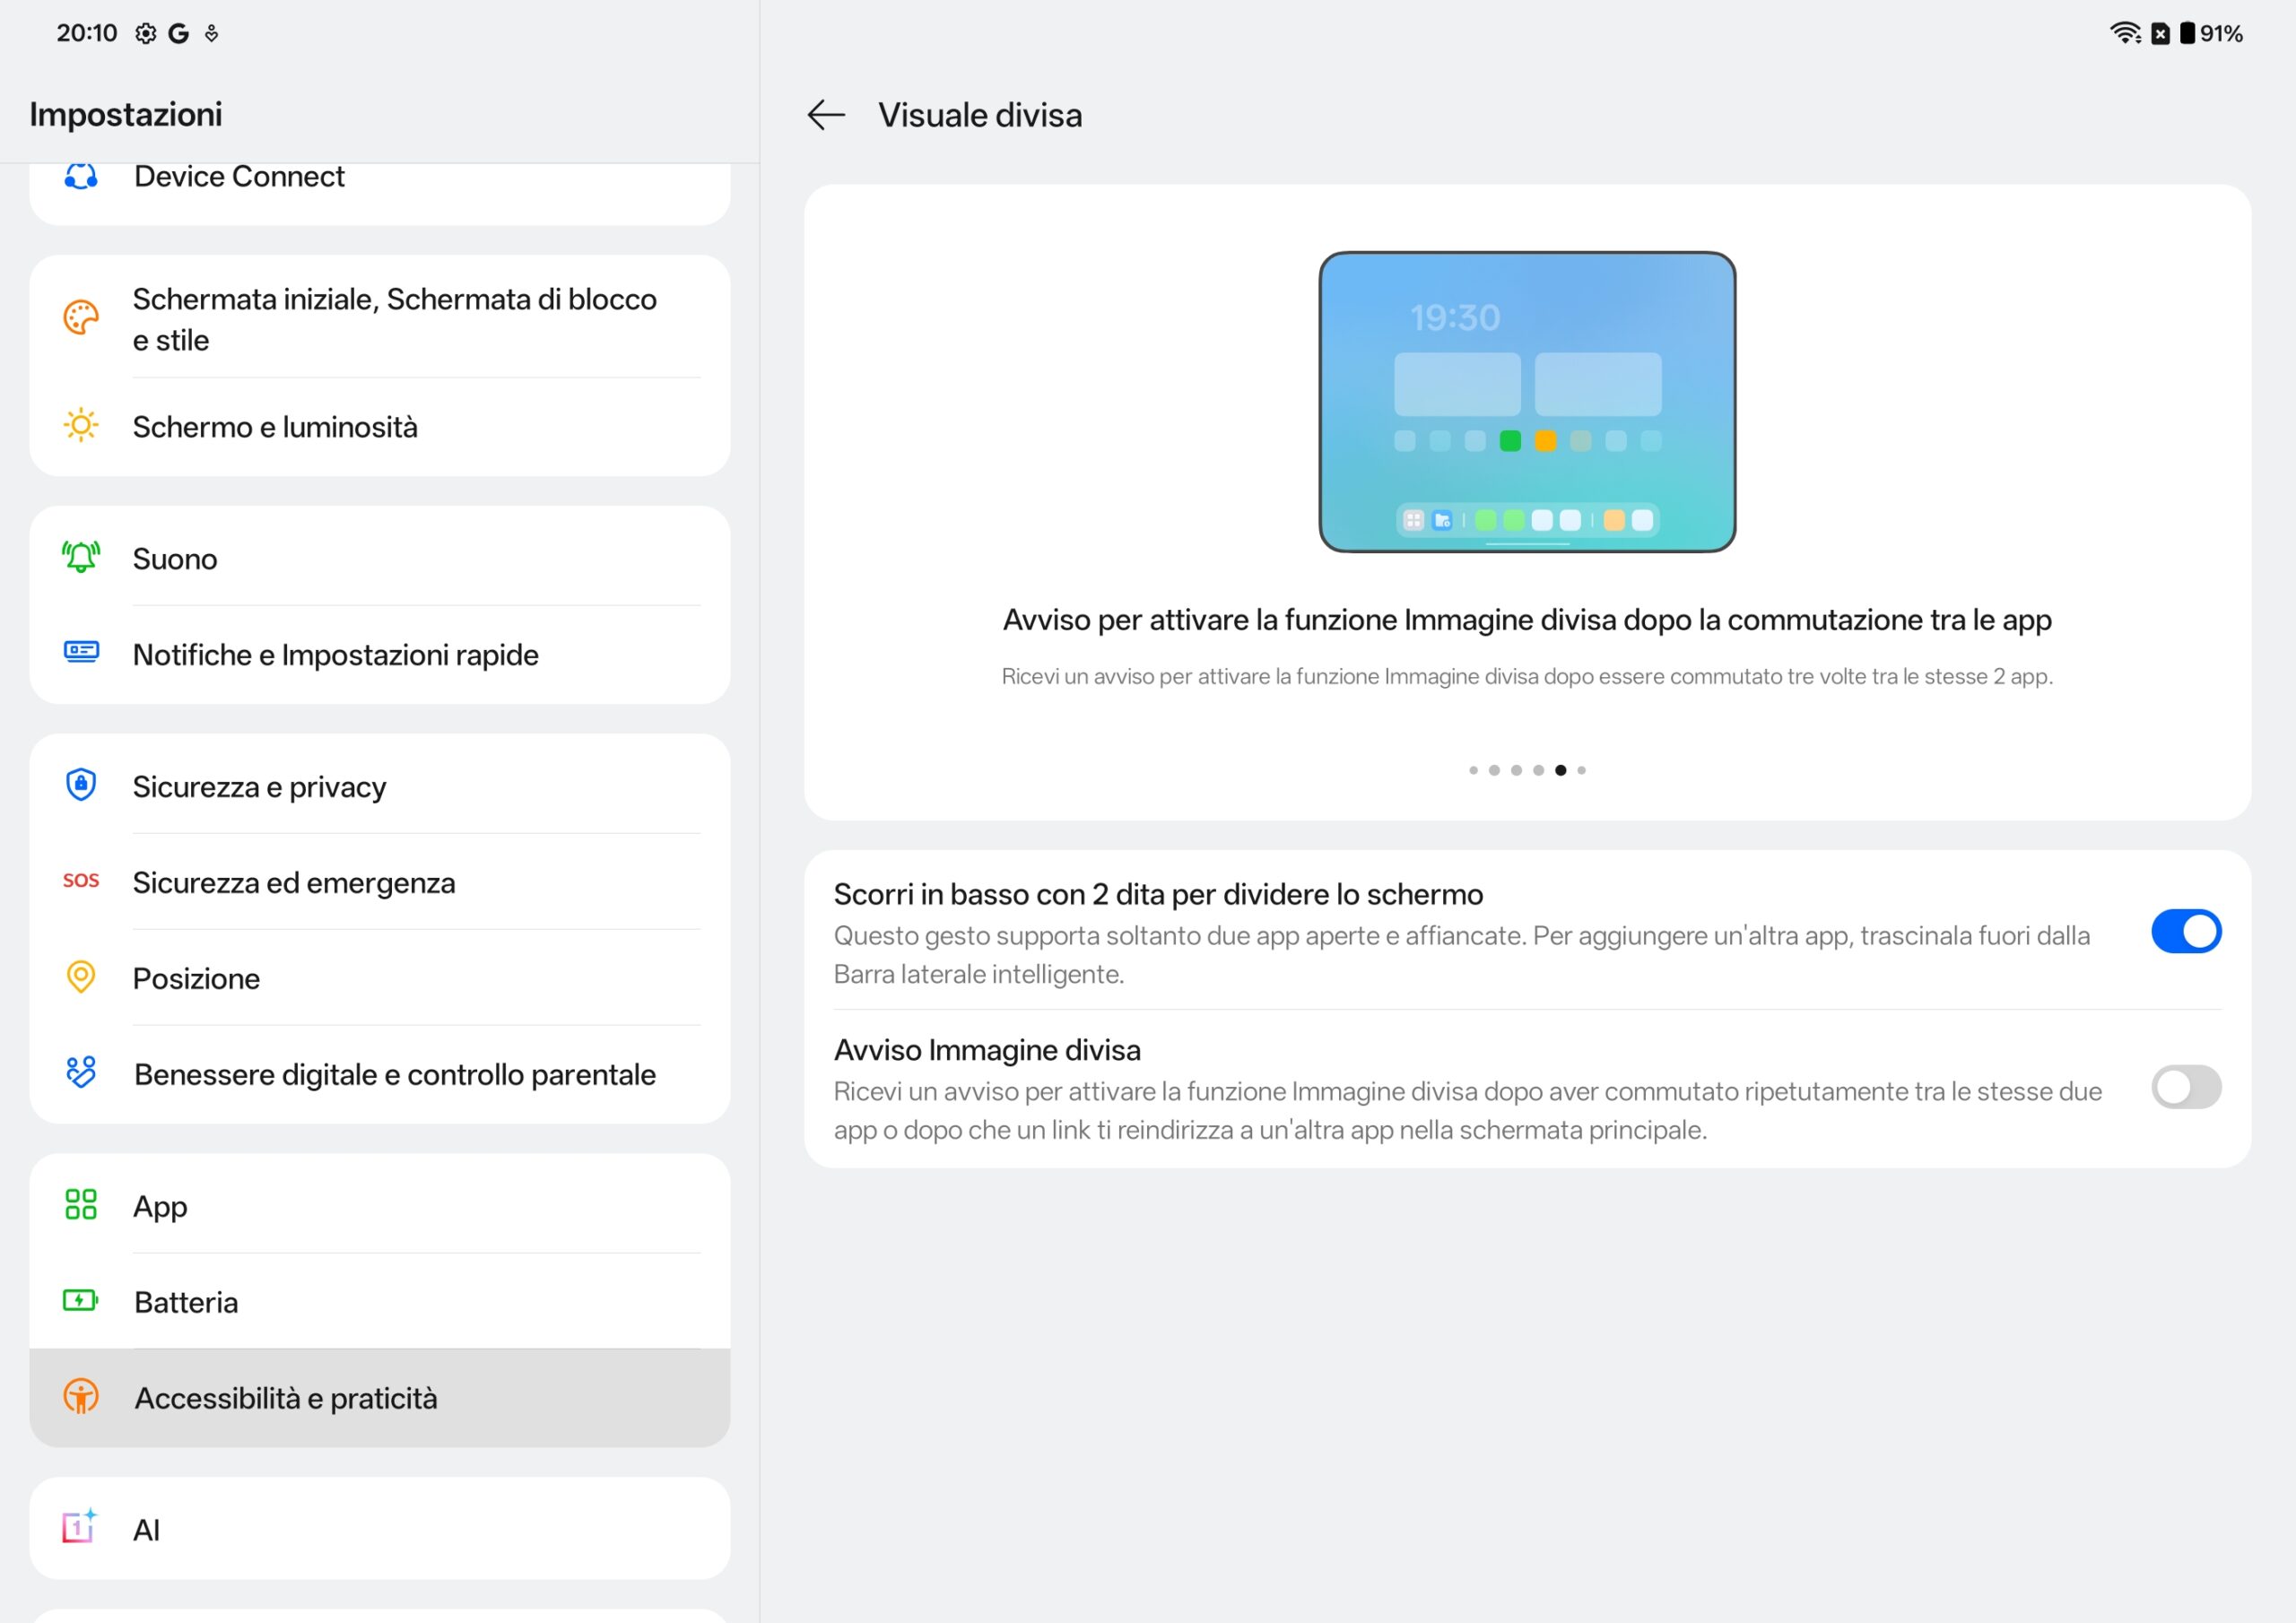Open the Batteria settings entry
2296x1623 pixels.
pos(186,1302)
